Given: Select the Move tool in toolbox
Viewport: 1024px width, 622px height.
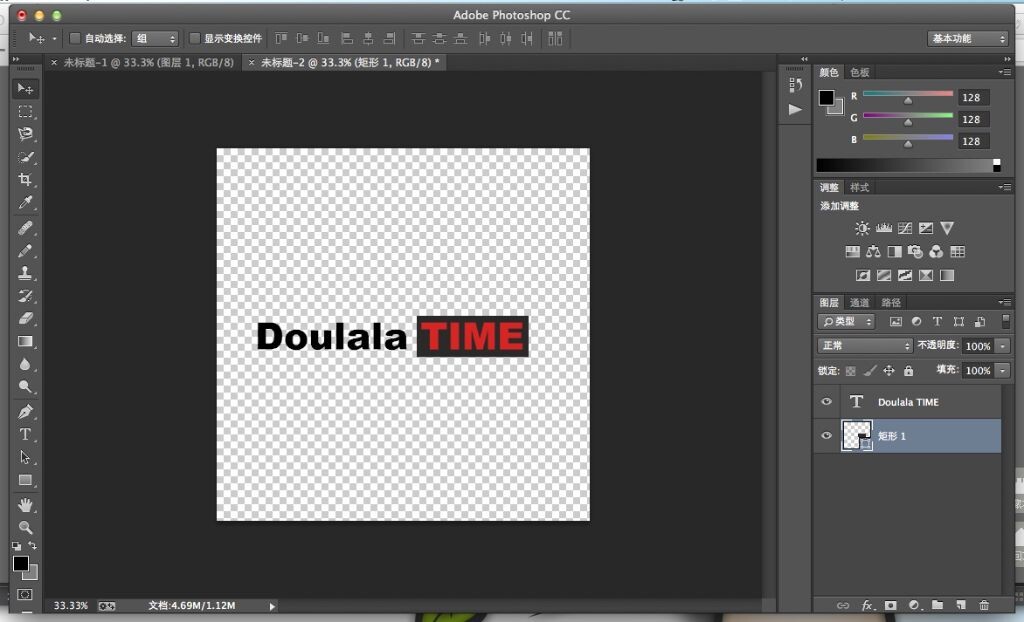Looking at the screenshot, I should 25,89.
